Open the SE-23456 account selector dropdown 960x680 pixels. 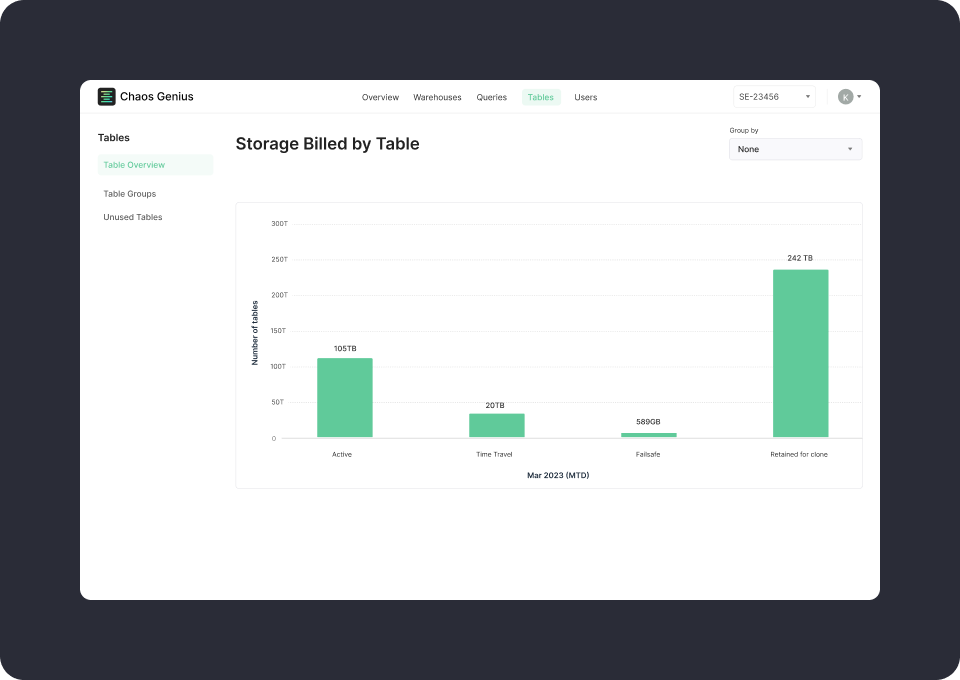pos(773,96)
